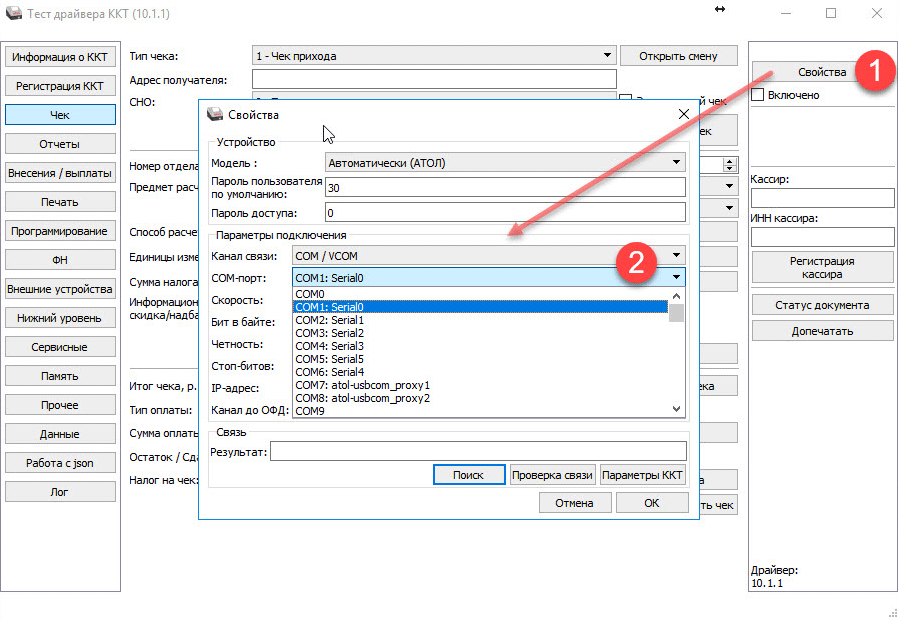898x619 pixels.
Task: Click the Свойства button in right panel
Action: pyautogui.click(x=822, y=72)
